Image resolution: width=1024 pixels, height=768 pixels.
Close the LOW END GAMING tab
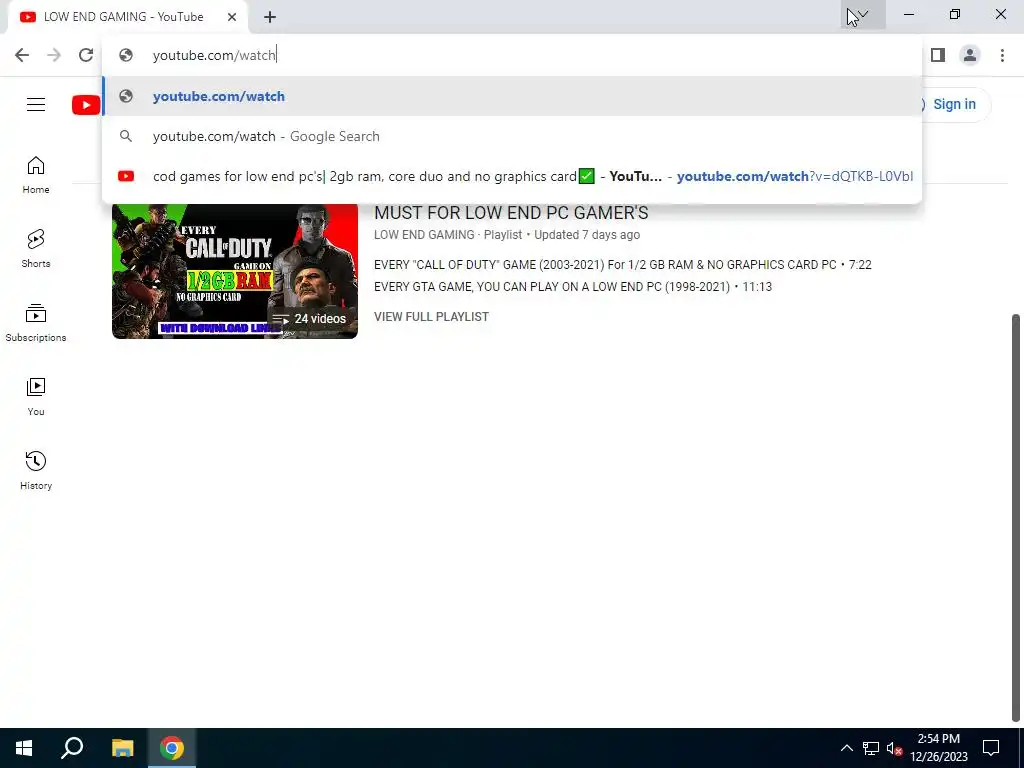232,17
